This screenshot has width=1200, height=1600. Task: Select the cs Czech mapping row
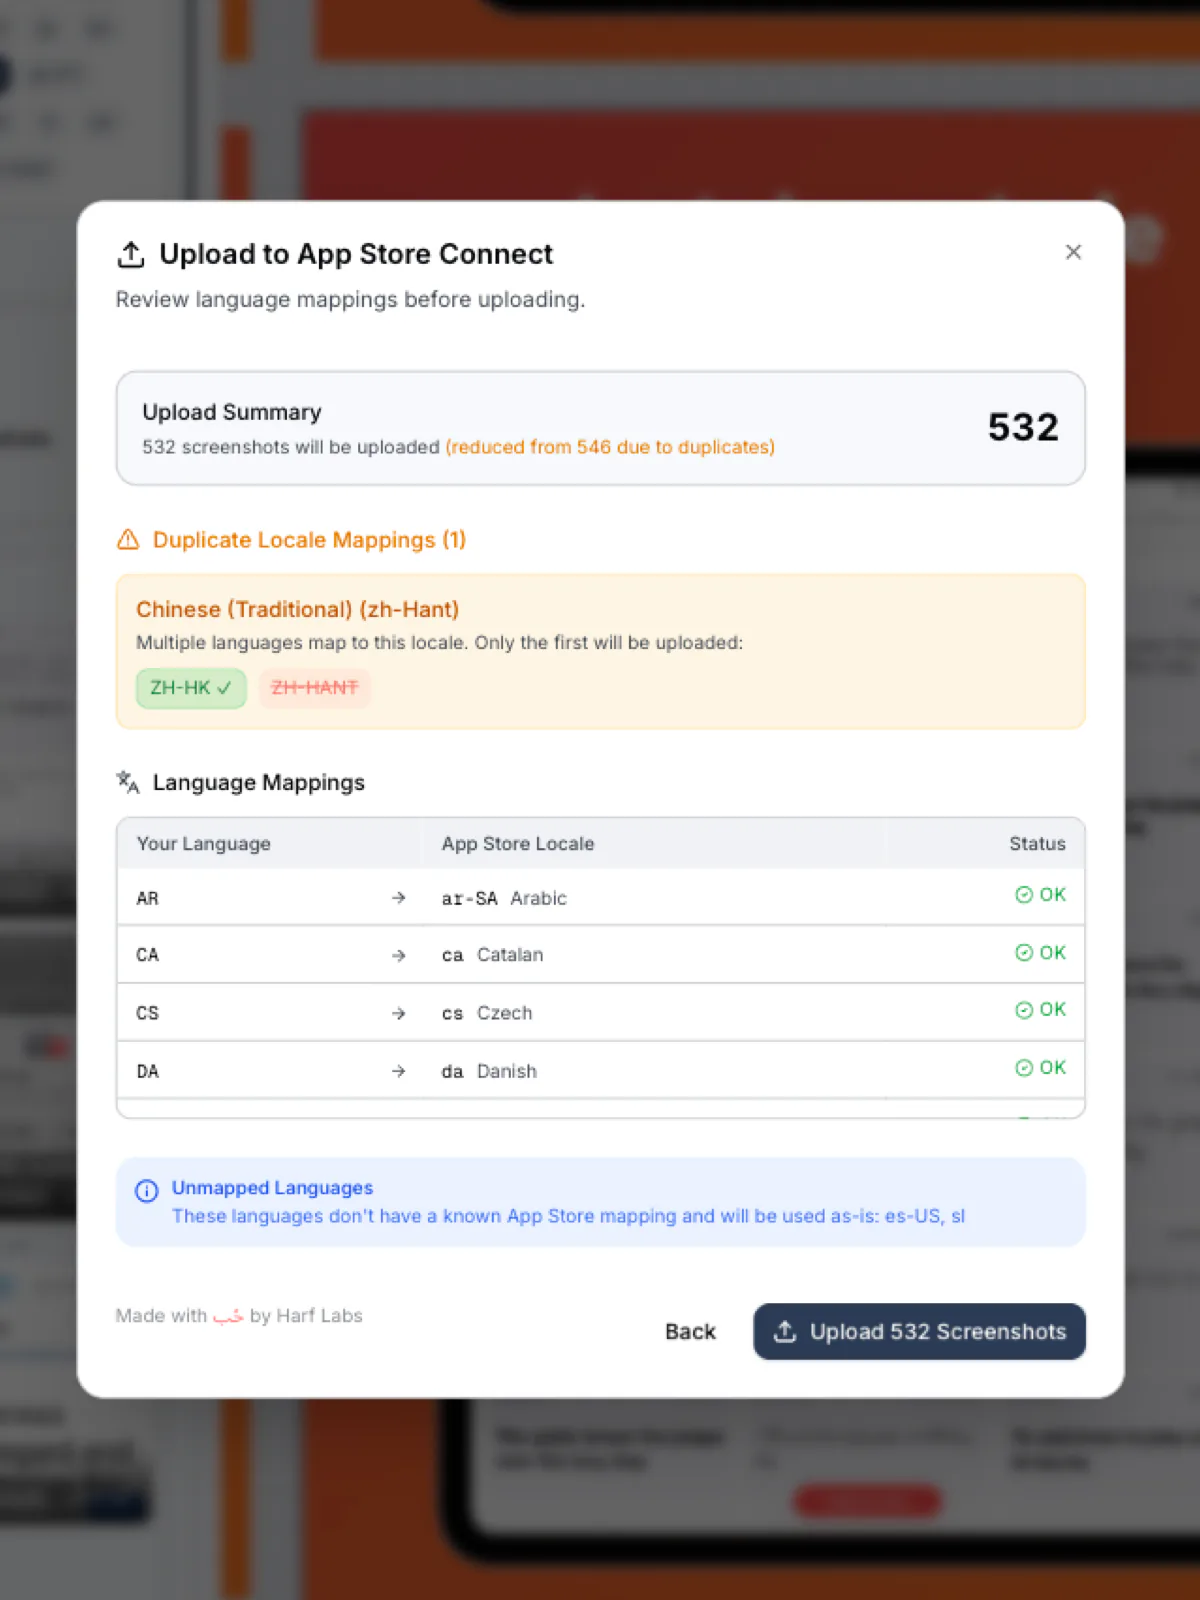600,1013
